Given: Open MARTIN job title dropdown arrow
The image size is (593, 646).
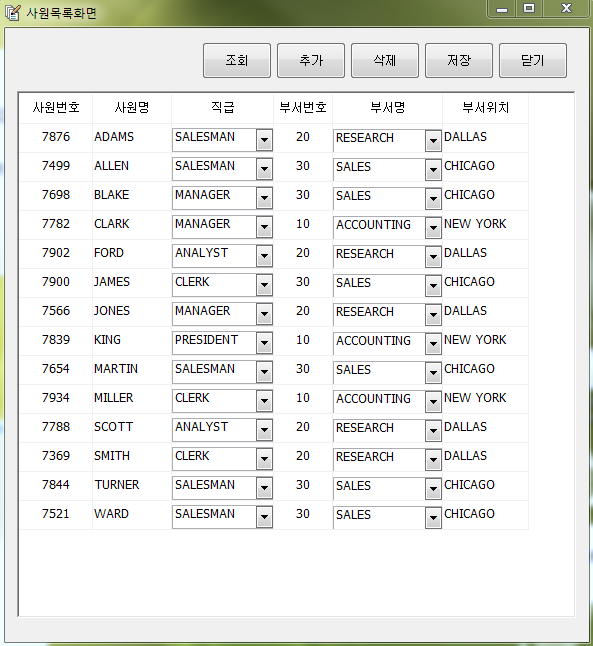Looking at the screenshot, I should pyautogui.click(x=264, y=372).
